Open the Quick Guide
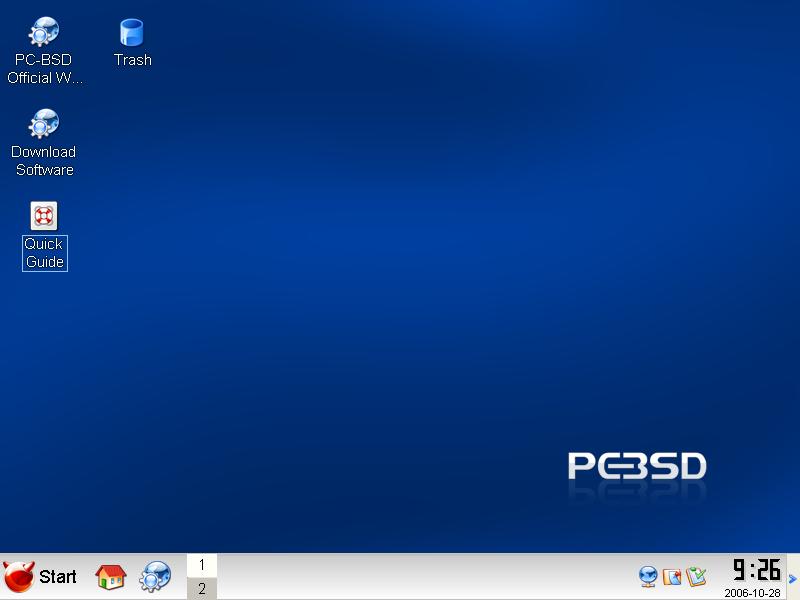The height and width of the screenshot is (600, 800). tap(44, 215)
